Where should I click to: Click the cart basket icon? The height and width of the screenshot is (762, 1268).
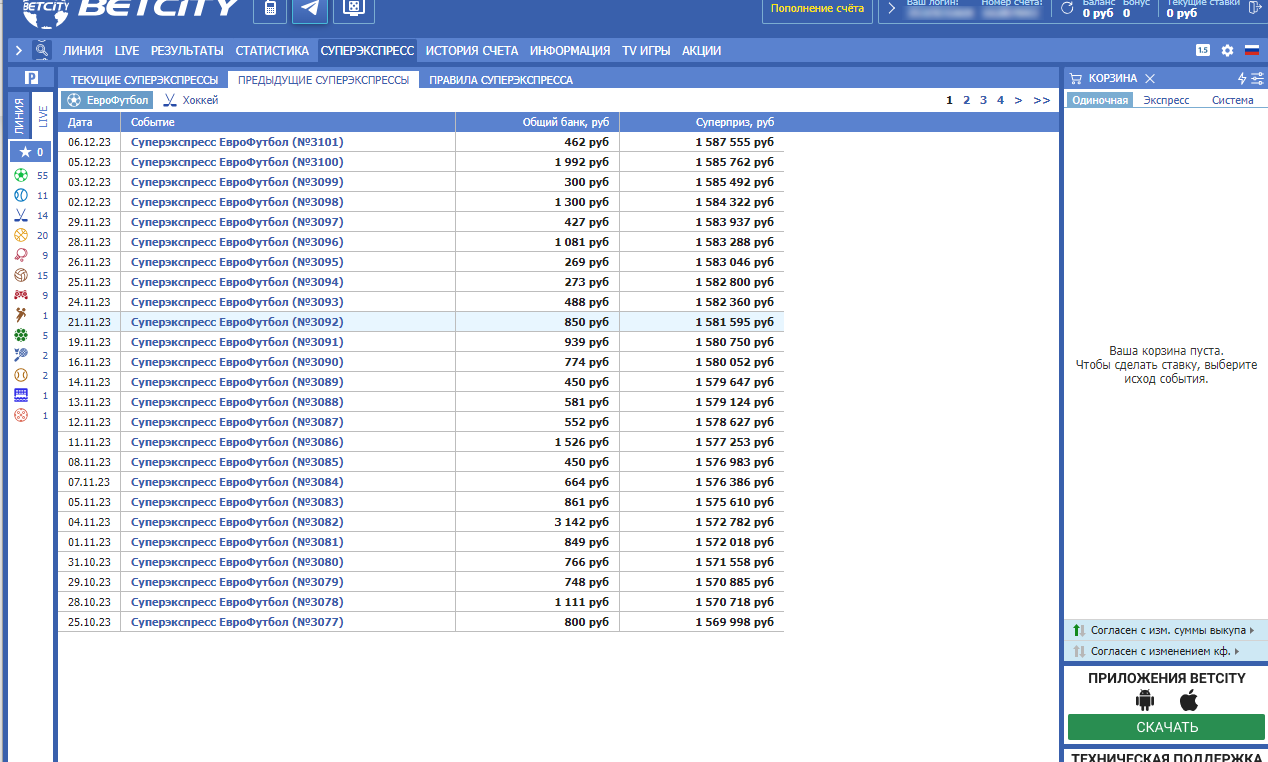1076,78
